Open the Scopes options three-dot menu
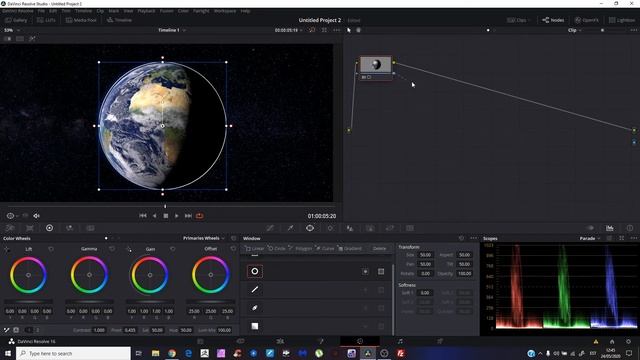640x360 pixels. 633,238
